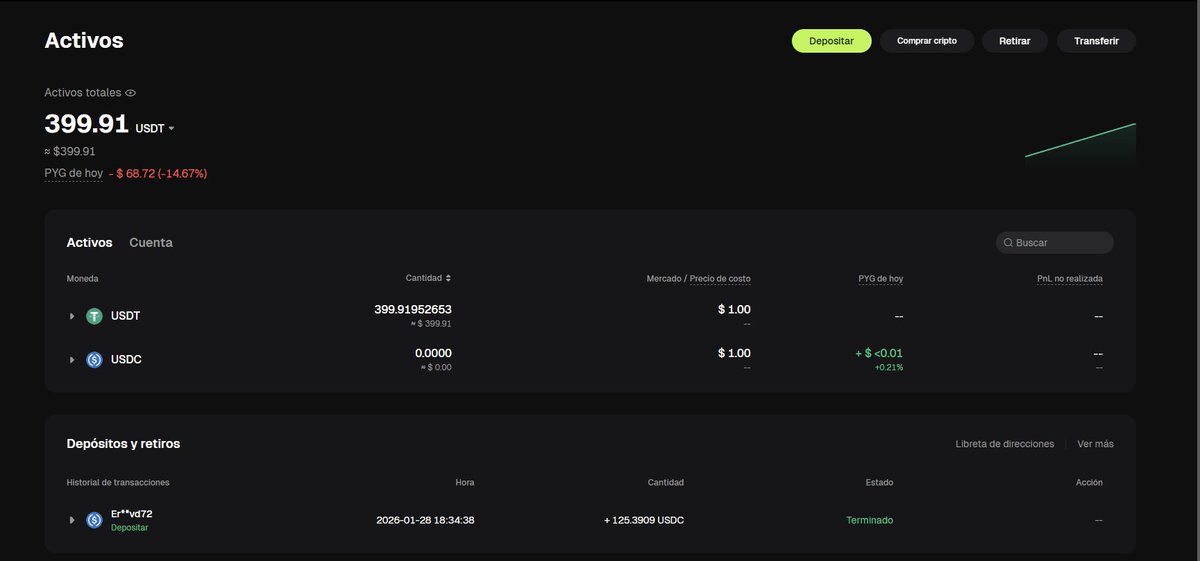Click the PYG de hoy label under total
1200x561 pixels.
[73, 173]
